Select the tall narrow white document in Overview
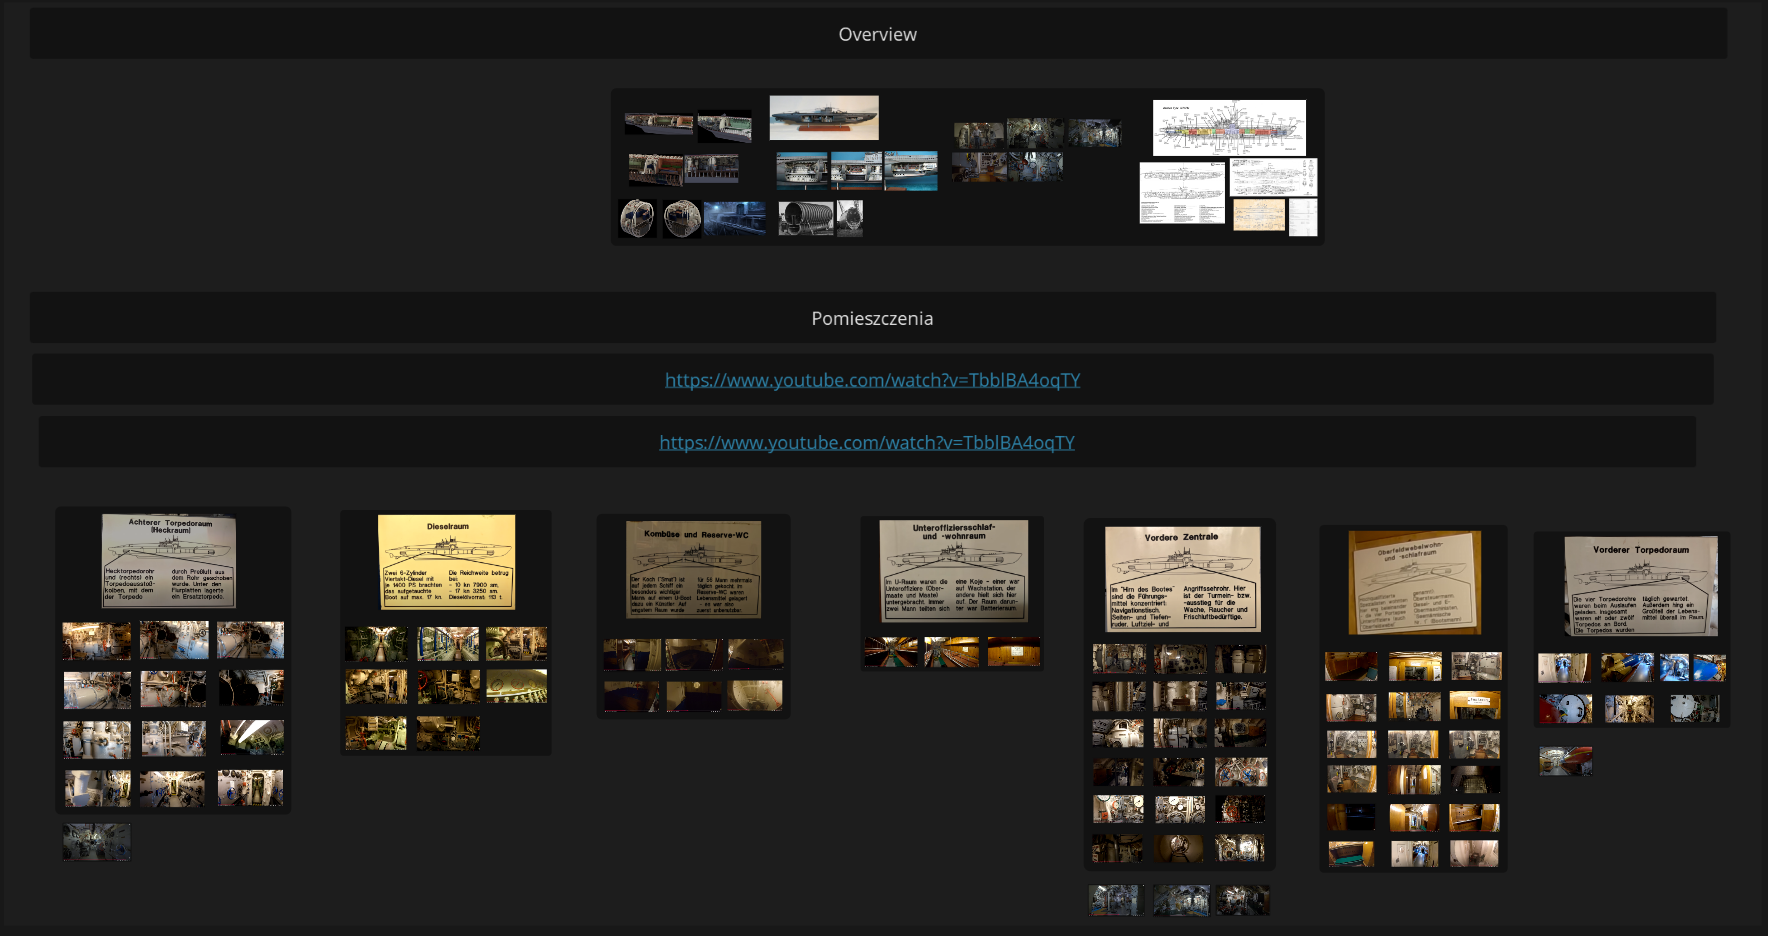The height and width of the screenshot is (936, 1768). tap(1303, 217)
